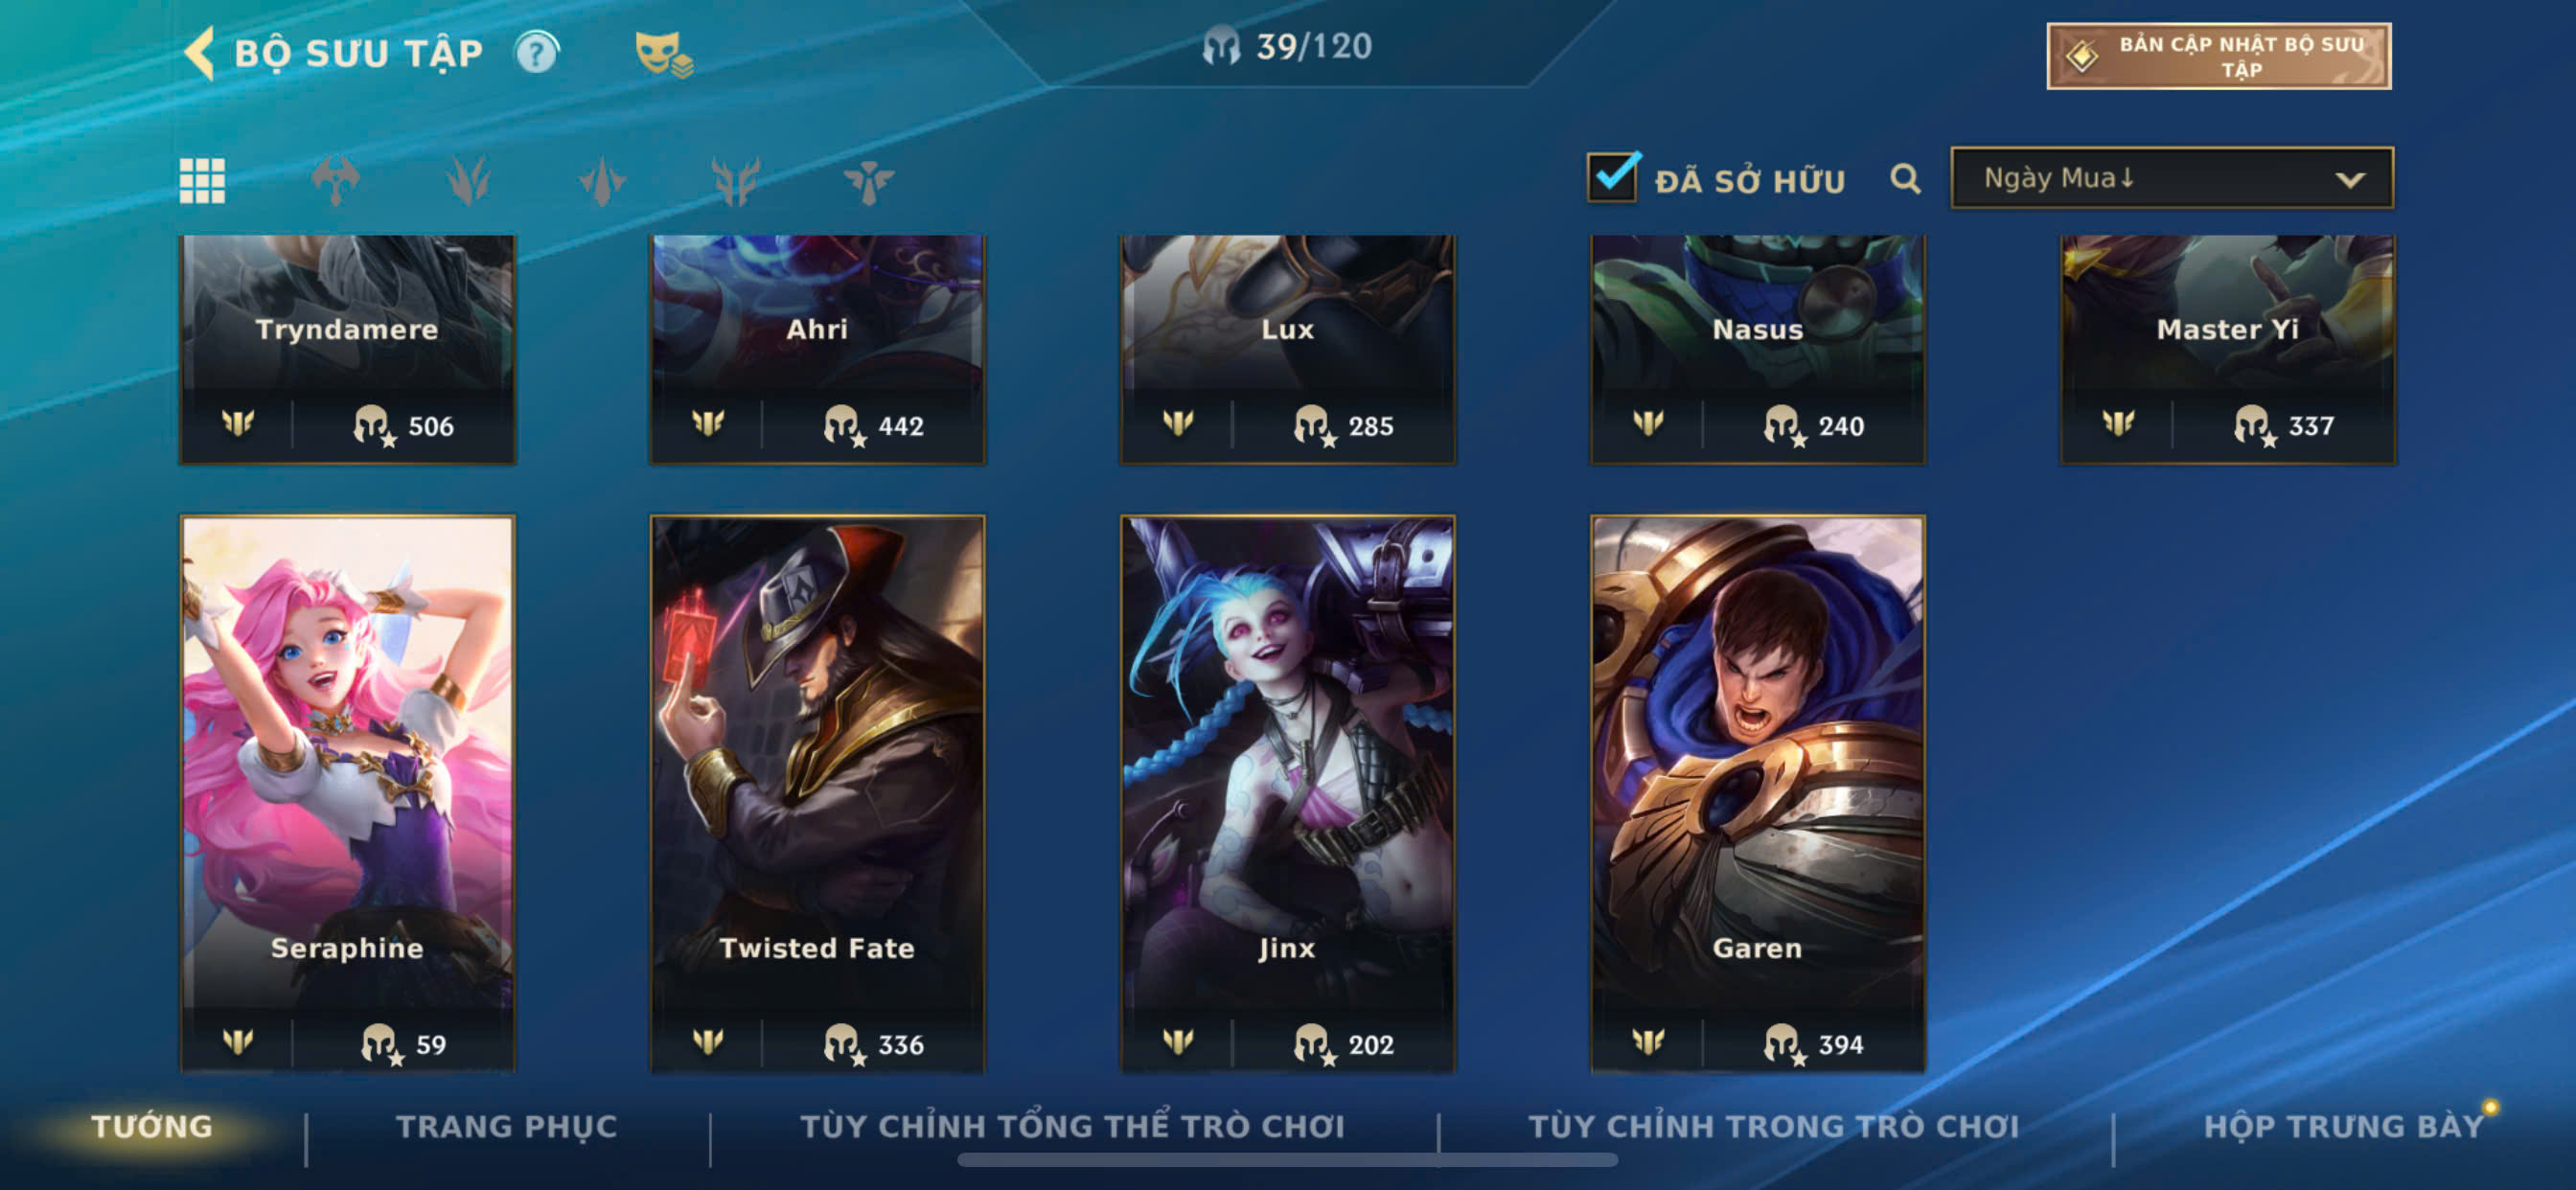
Task: Filter champions by the first role icon
Action: click(x=335, y=181)
